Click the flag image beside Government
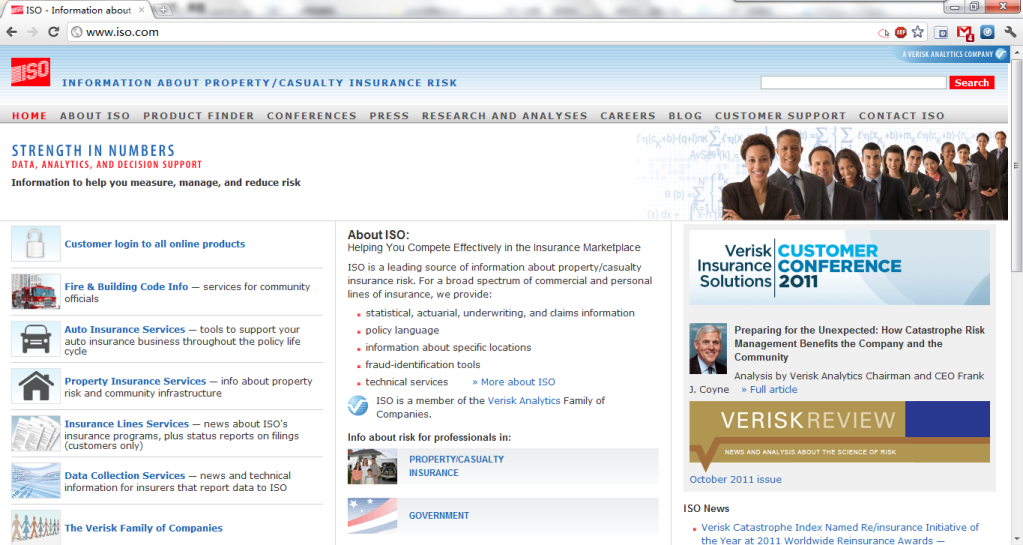The image size is (1023, 545). click(x=372, y=516)
